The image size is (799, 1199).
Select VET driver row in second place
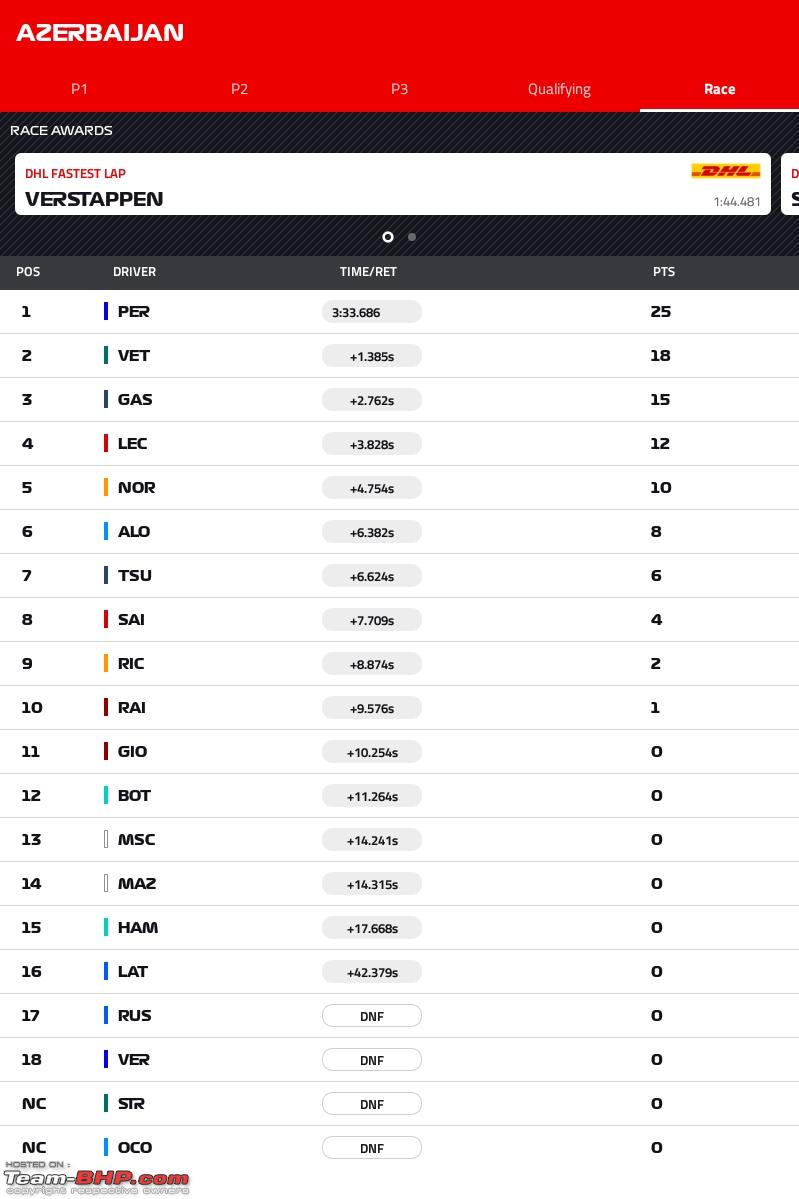399,356
